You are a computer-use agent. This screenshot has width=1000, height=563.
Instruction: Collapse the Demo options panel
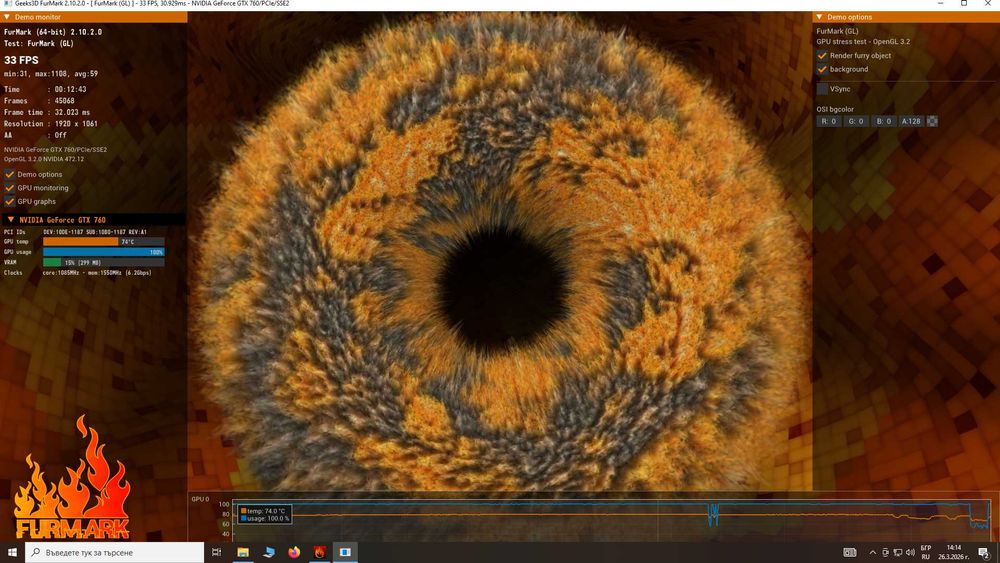click(820, 17)
